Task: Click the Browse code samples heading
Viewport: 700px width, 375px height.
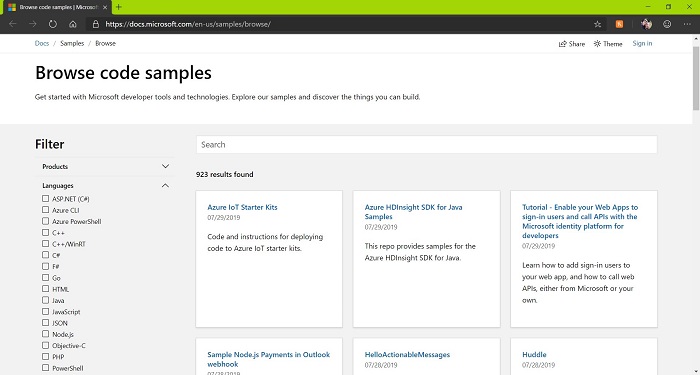Action: [123, 73]
